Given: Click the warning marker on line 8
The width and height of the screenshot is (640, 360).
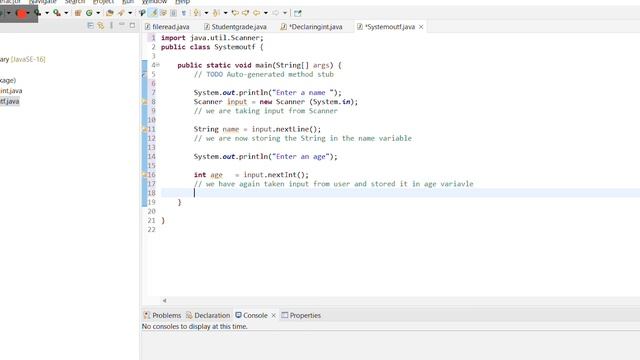Looking at the screenshot, I should point(144,102).
